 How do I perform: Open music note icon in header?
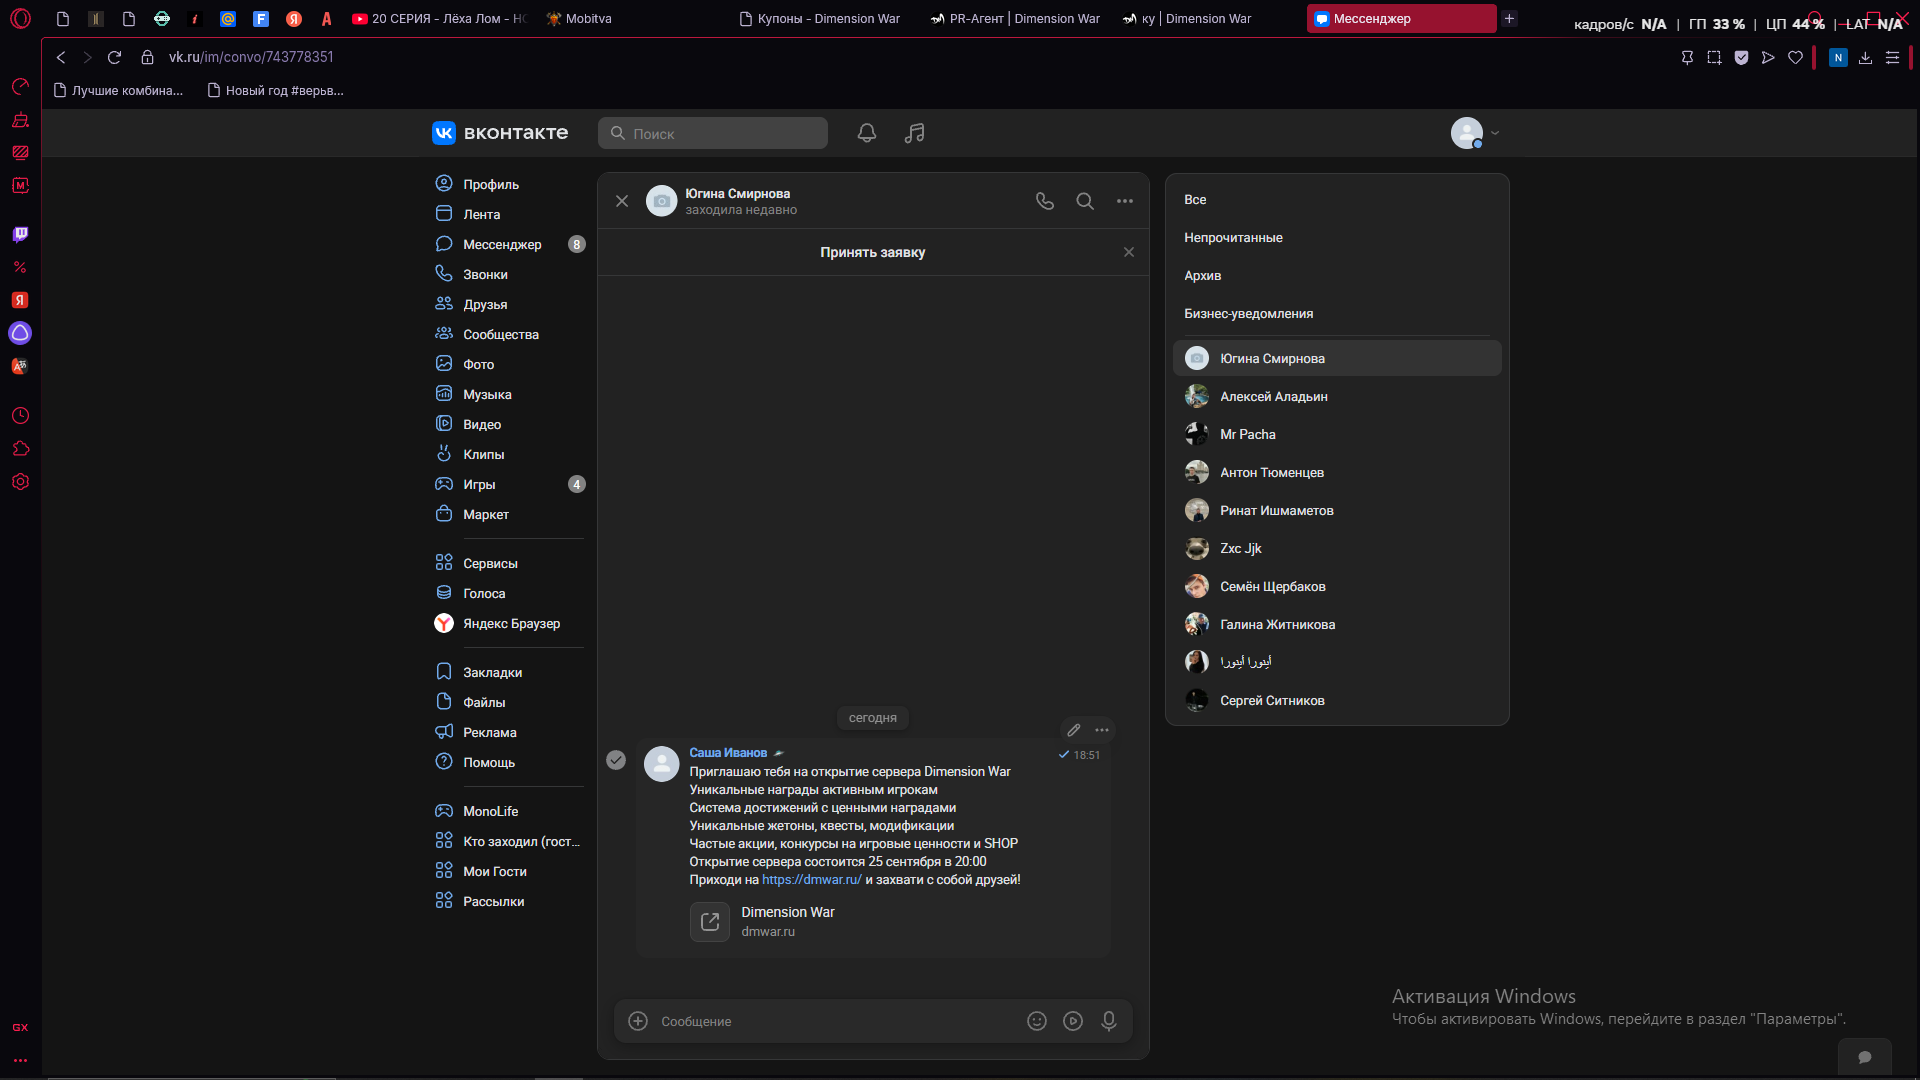point(914,133)
